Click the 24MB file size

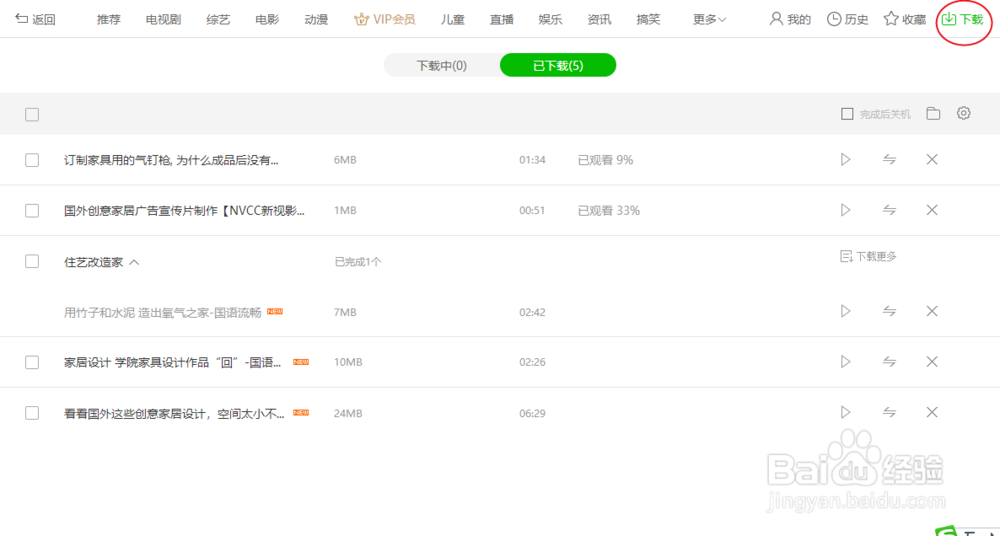coord(348,413)
